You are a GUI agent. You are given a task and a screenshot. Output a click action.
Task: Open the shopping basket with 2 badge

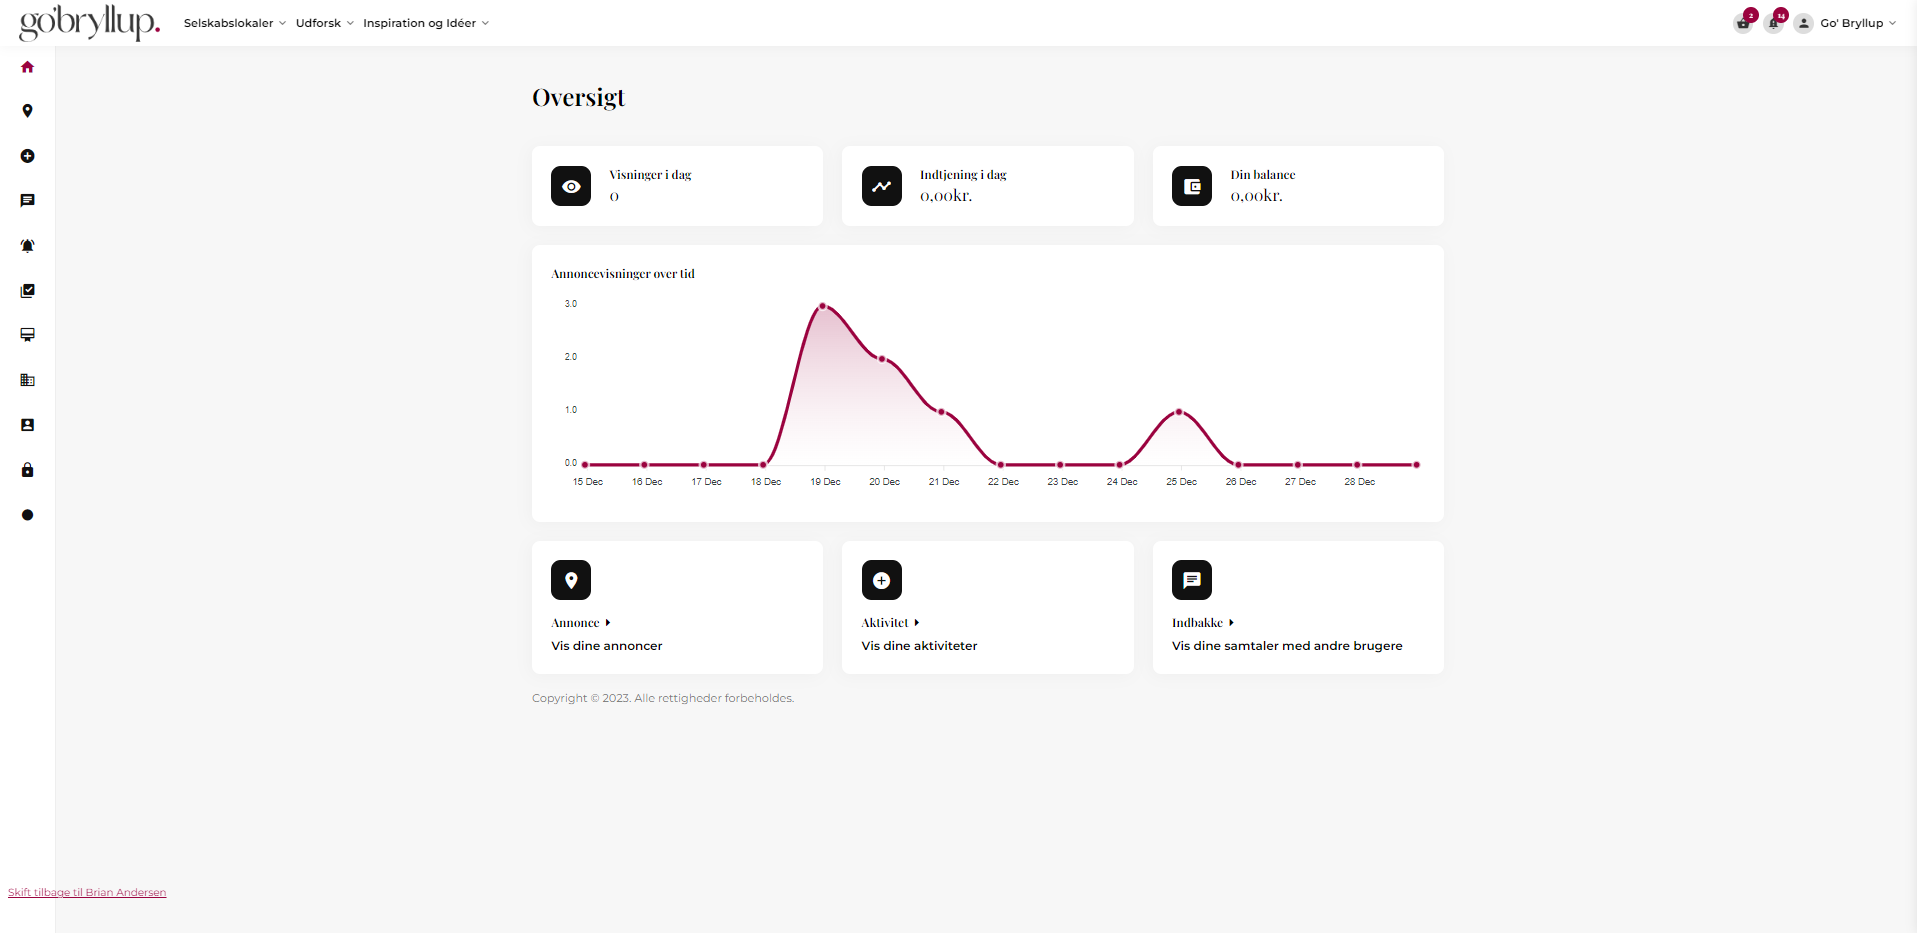1743,23
